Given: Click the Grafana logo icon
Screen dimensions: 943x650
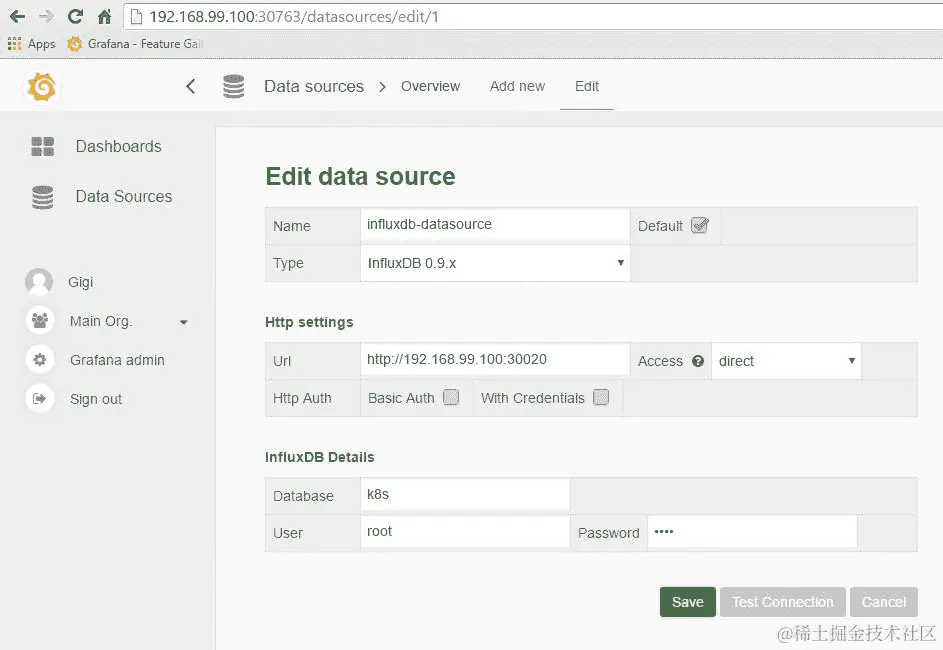Looking at the screenshot, I should coord(41,88).
